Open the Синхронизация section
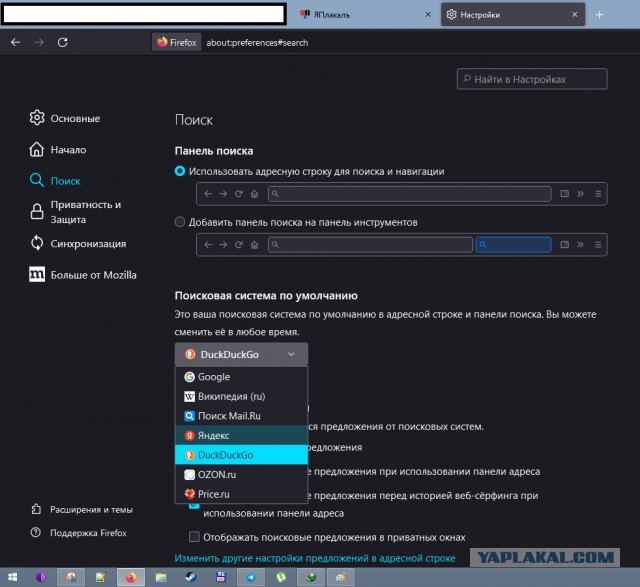 coord(78,244)
